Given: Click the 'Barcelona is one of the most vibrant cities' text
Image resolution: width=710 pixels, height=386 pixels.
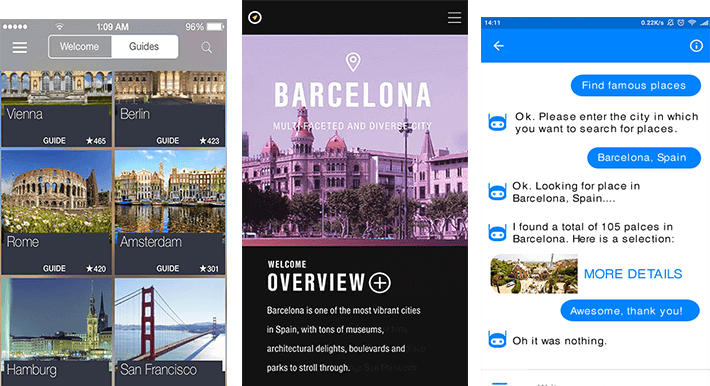Looking at the screenshot, I should (x=344, y=310).
